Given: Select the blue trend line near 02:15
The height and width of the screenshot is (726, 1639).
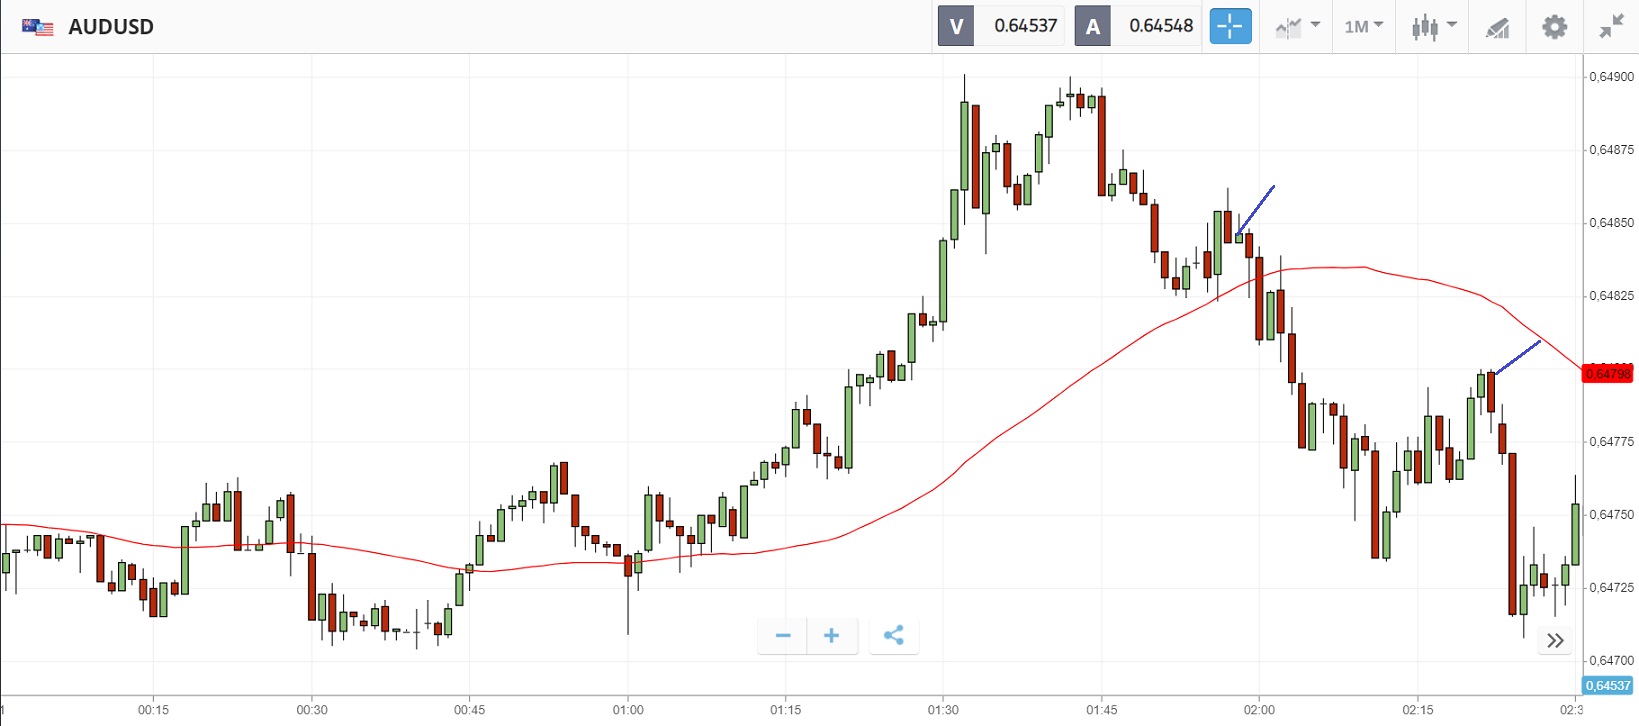Looking at the screenshot, I should [x=1518, y=357].
